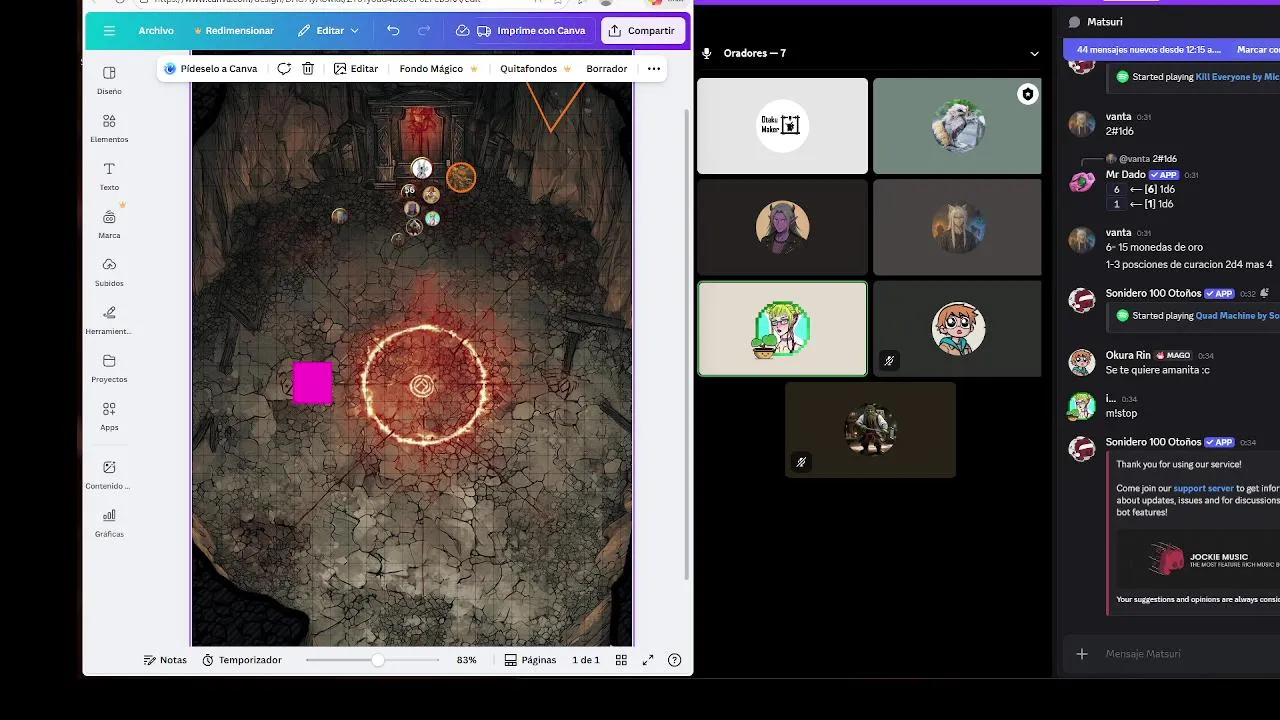Open the Subidos uploads panel
The height and width of the screenshot is (720, 1280).
pos(109,272)
